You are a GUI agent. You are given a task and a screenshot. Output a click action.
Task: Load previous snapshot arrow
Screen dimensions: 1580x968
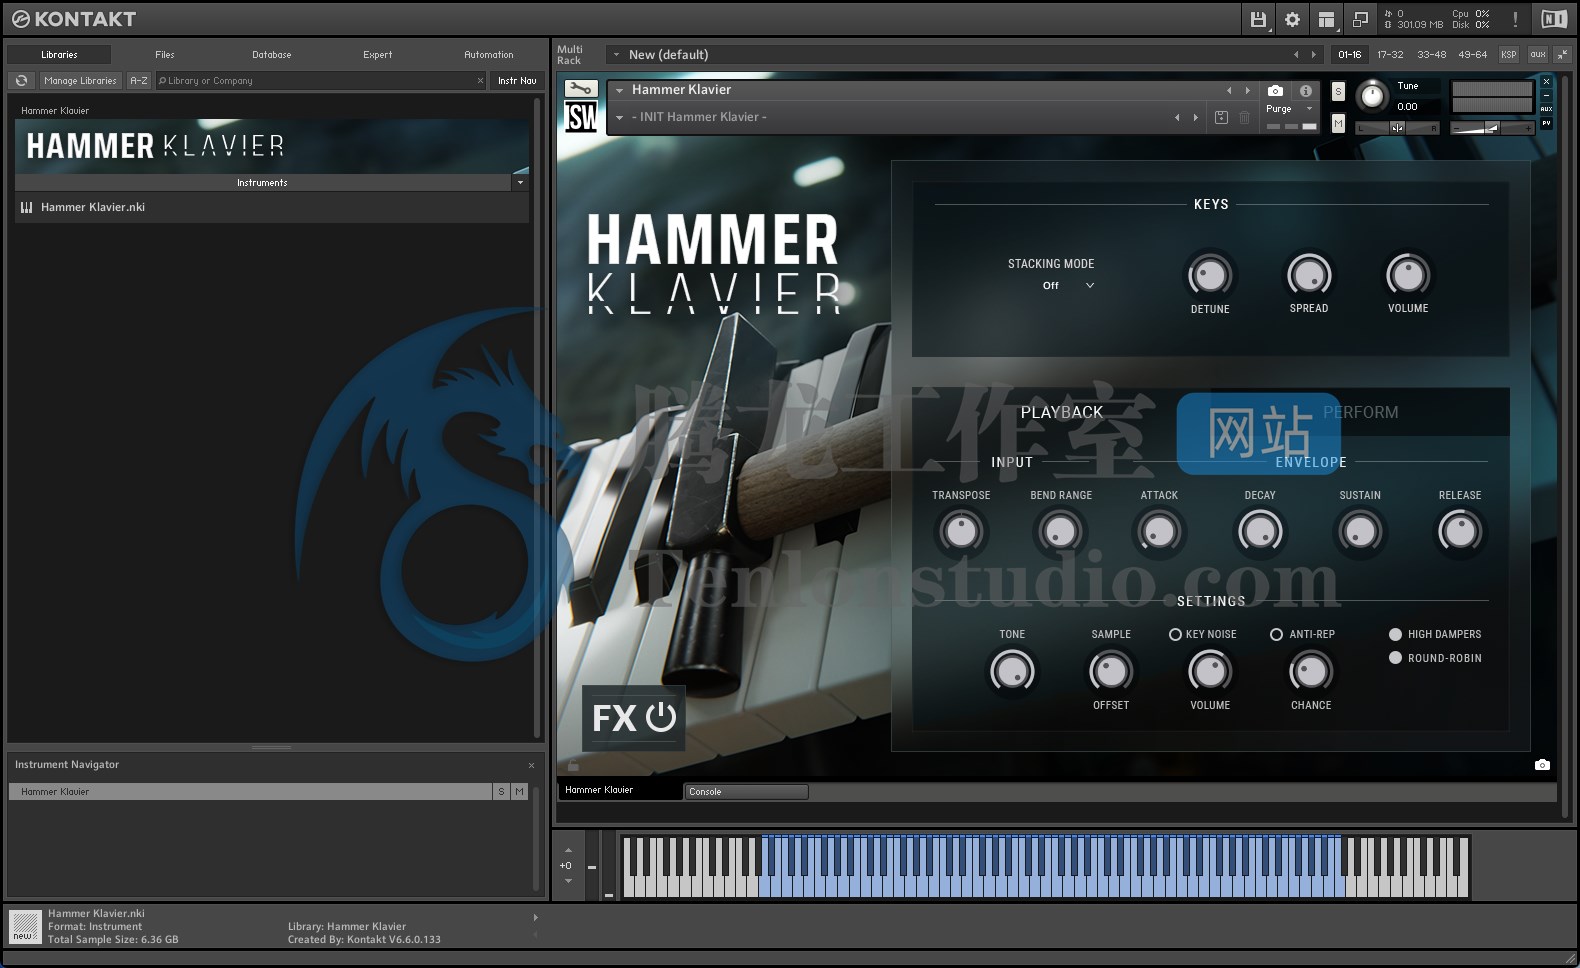(1177, 117)
